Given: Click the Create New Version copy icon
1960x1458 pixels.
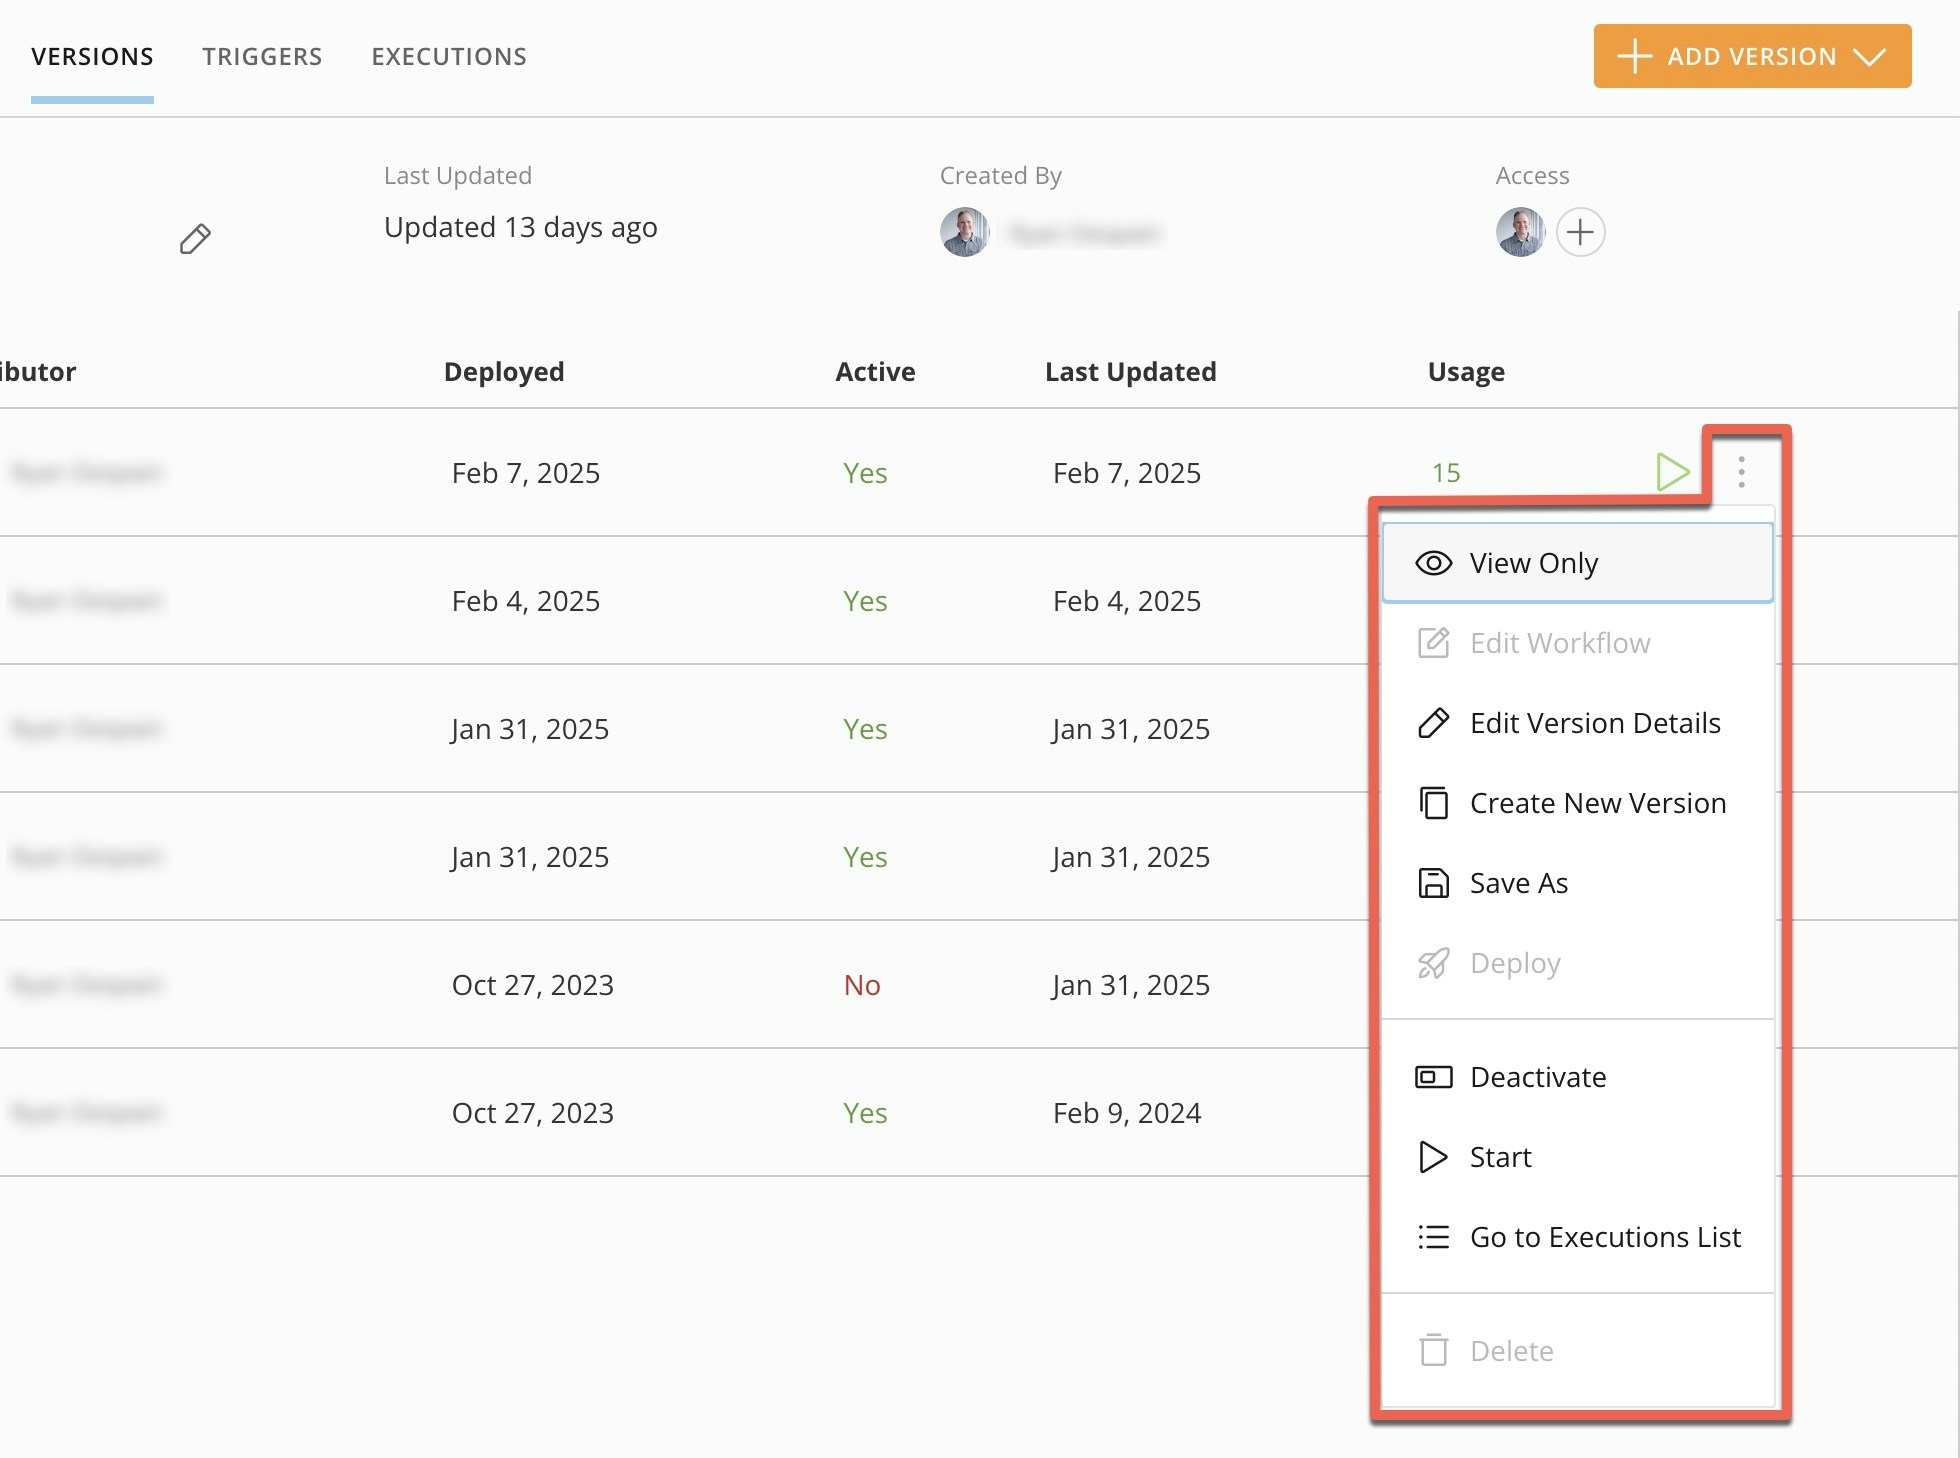Looking at the screenshot, I should [1433, 803].
